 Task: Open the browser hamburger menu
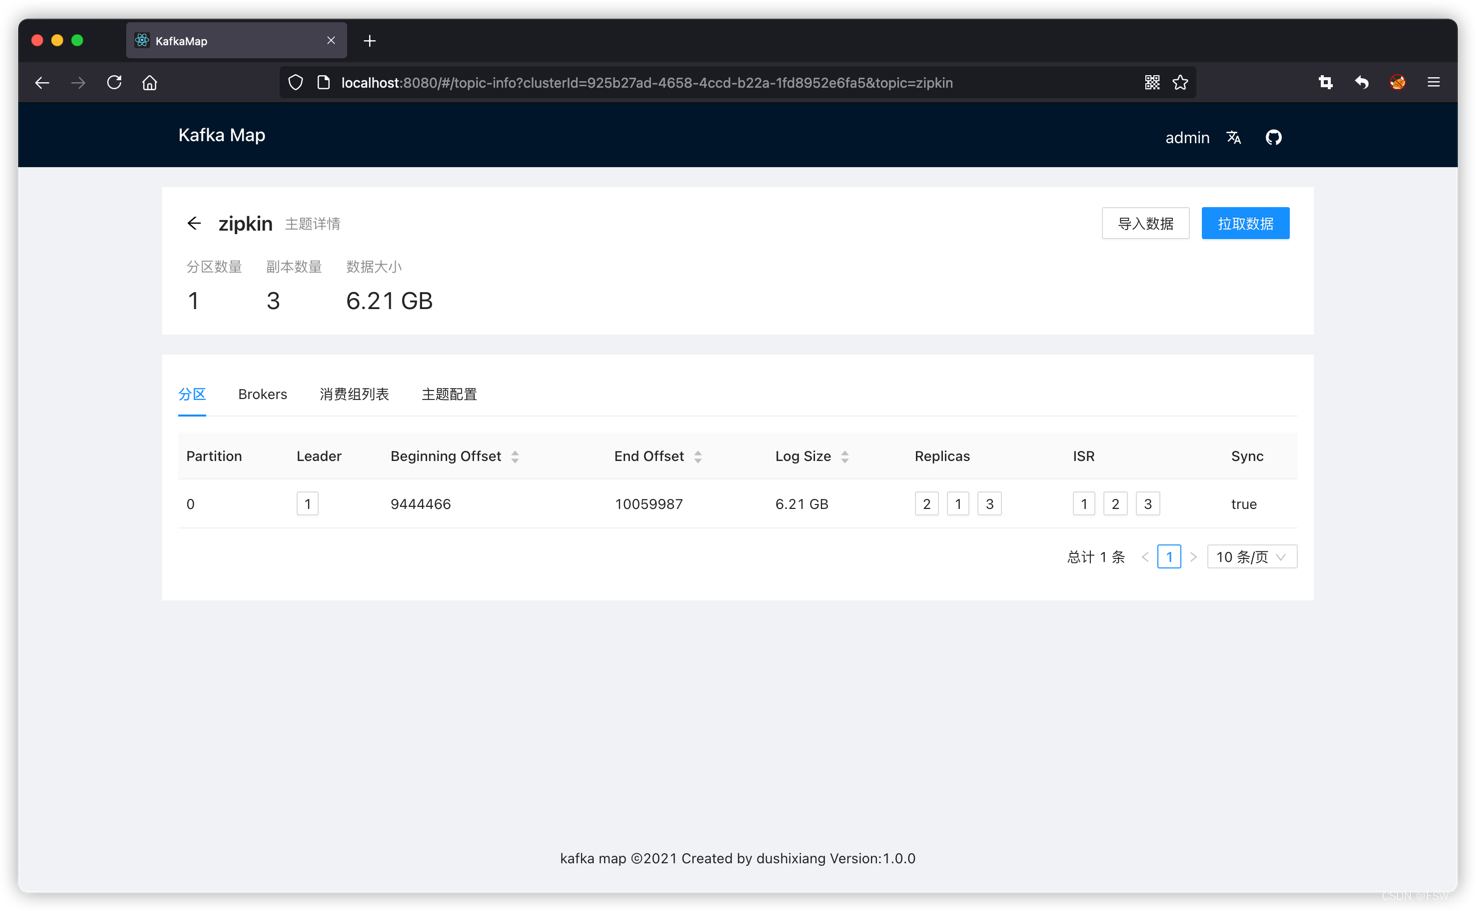[1434, 83]
